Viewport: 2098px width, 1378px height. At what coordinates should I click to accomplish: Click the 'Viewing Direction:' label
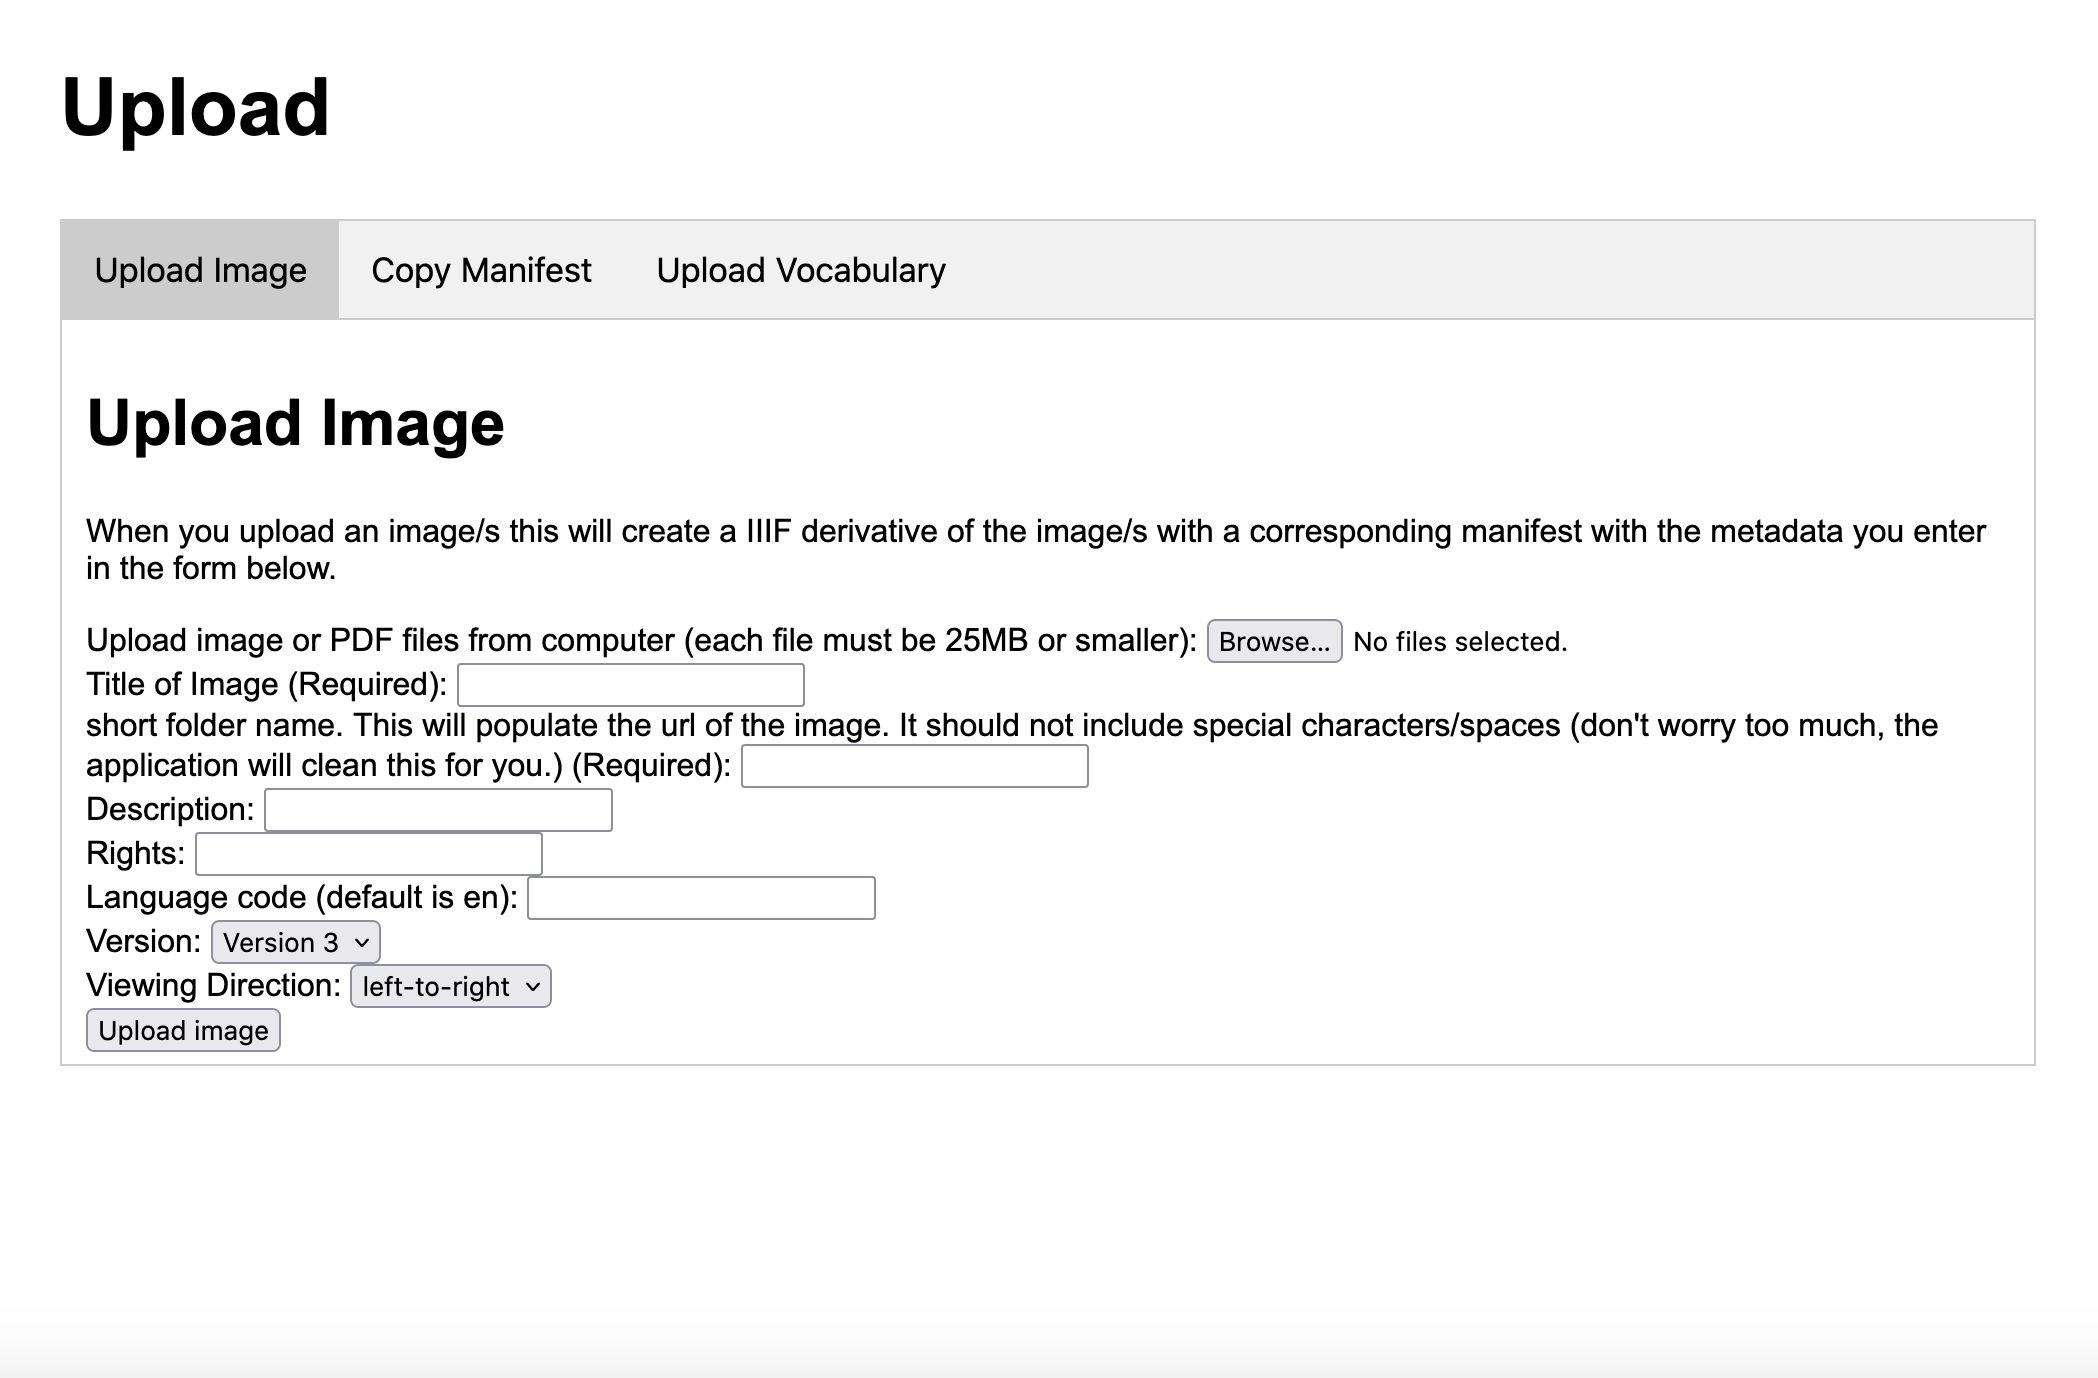[x=214, y=985]
